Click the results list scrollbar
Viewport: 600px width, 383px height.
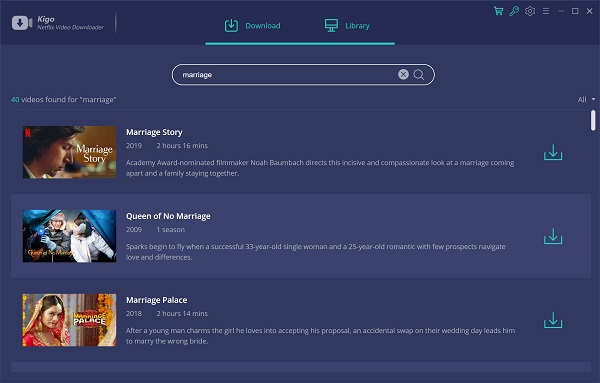click(593, 121)
